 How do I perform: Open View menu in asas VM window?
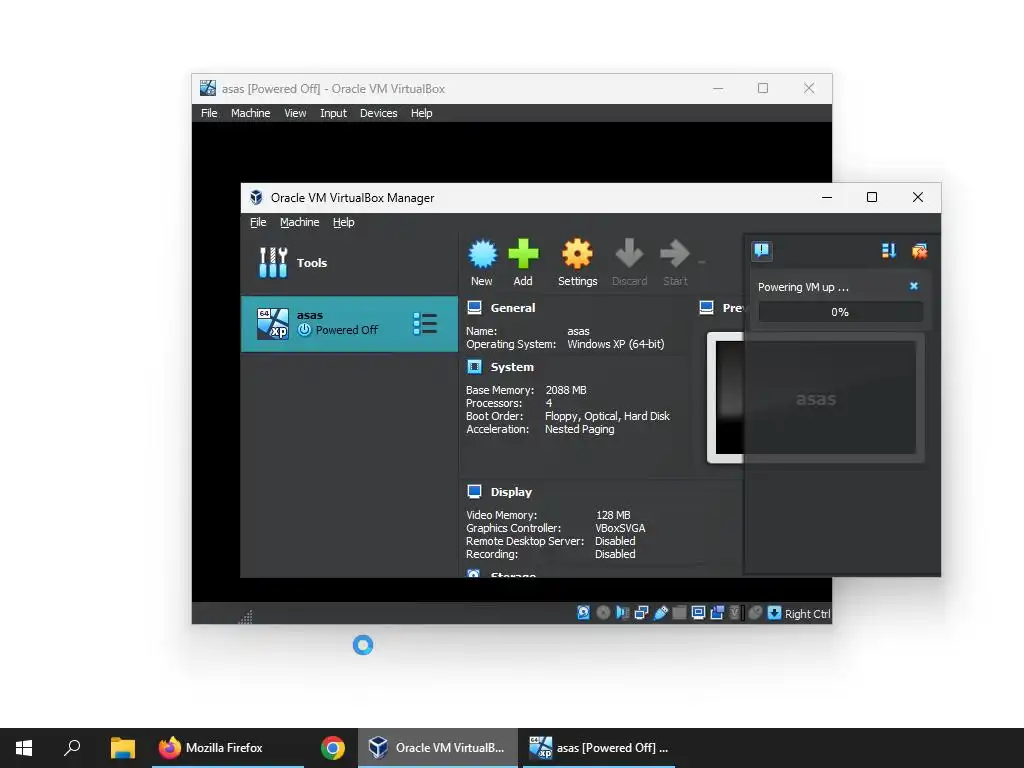click(295, 113)
